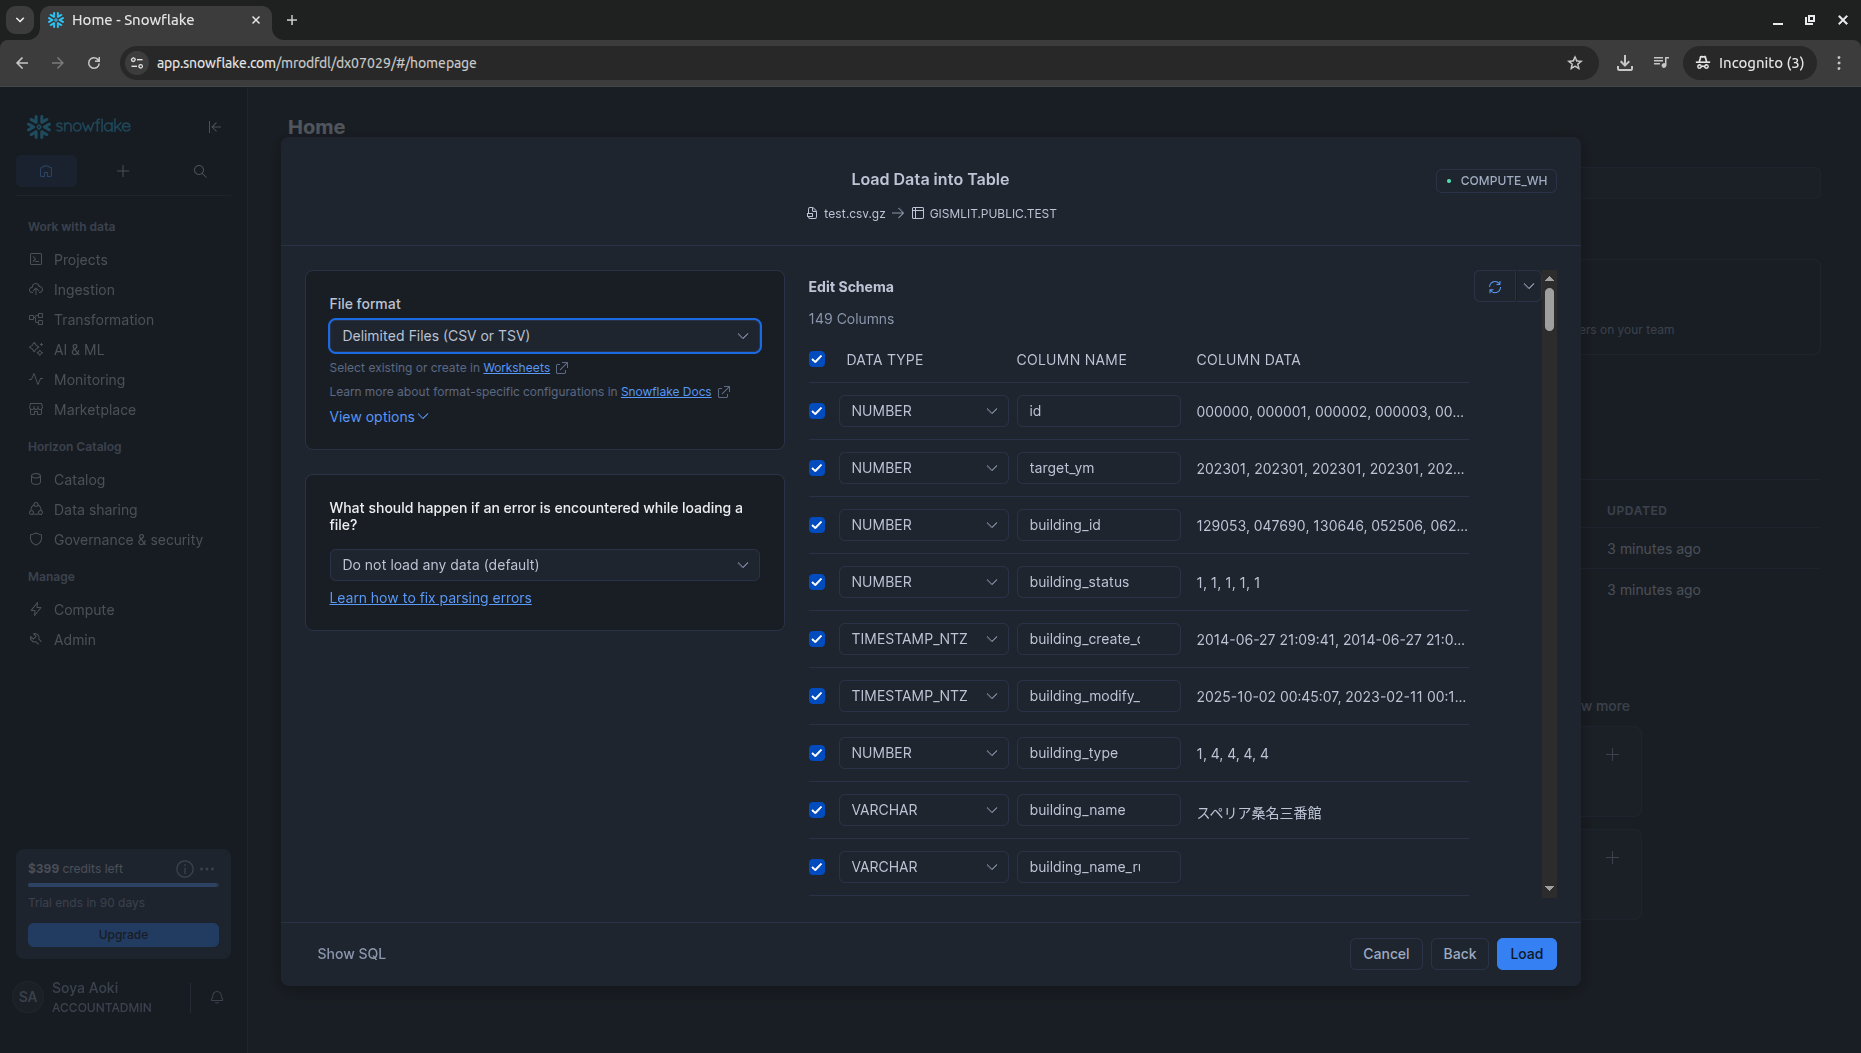This screenshot has width=1861, height=1053.
Task: Click the Cancel button
Action: 1386,954
